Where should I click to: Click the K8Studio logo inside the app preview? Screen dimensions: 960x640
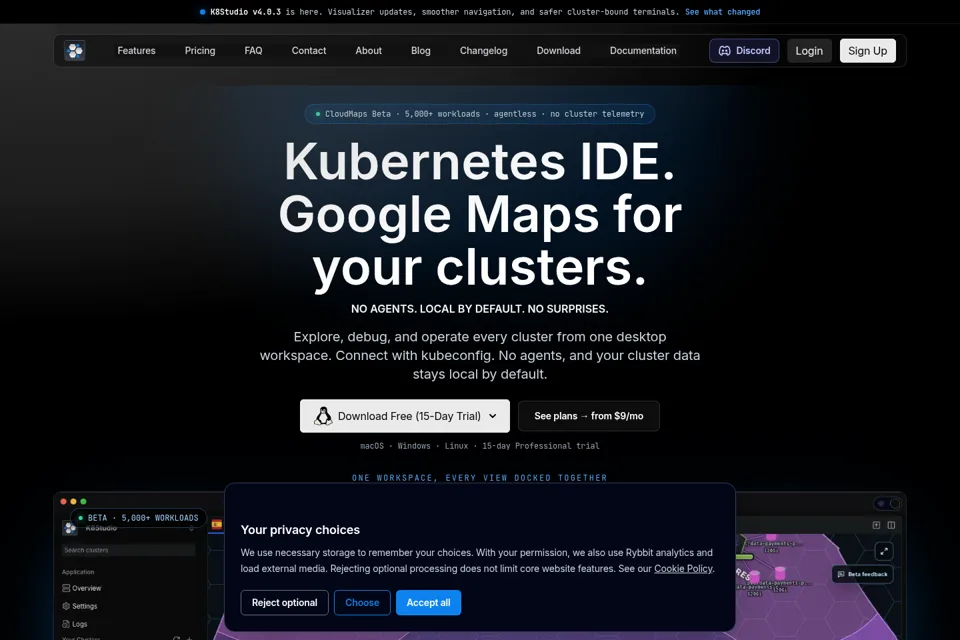[x=70, y=528]
